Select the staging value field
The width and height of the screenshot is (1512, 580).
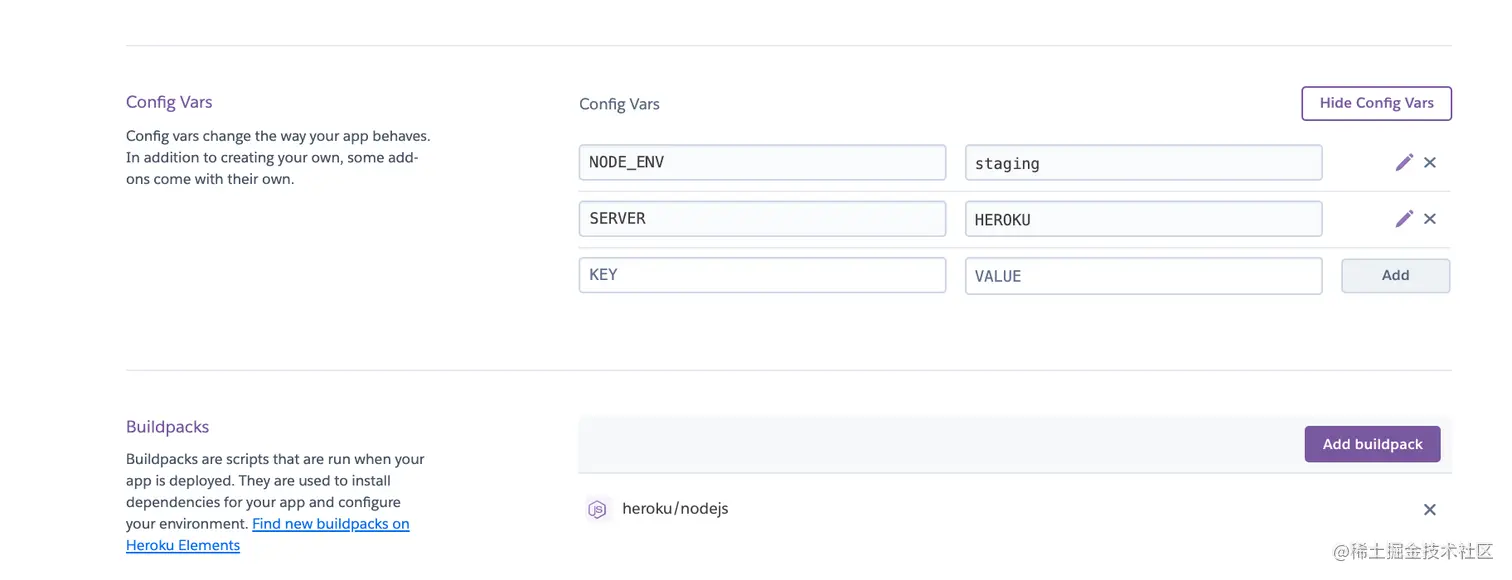tap(1143, 162)
